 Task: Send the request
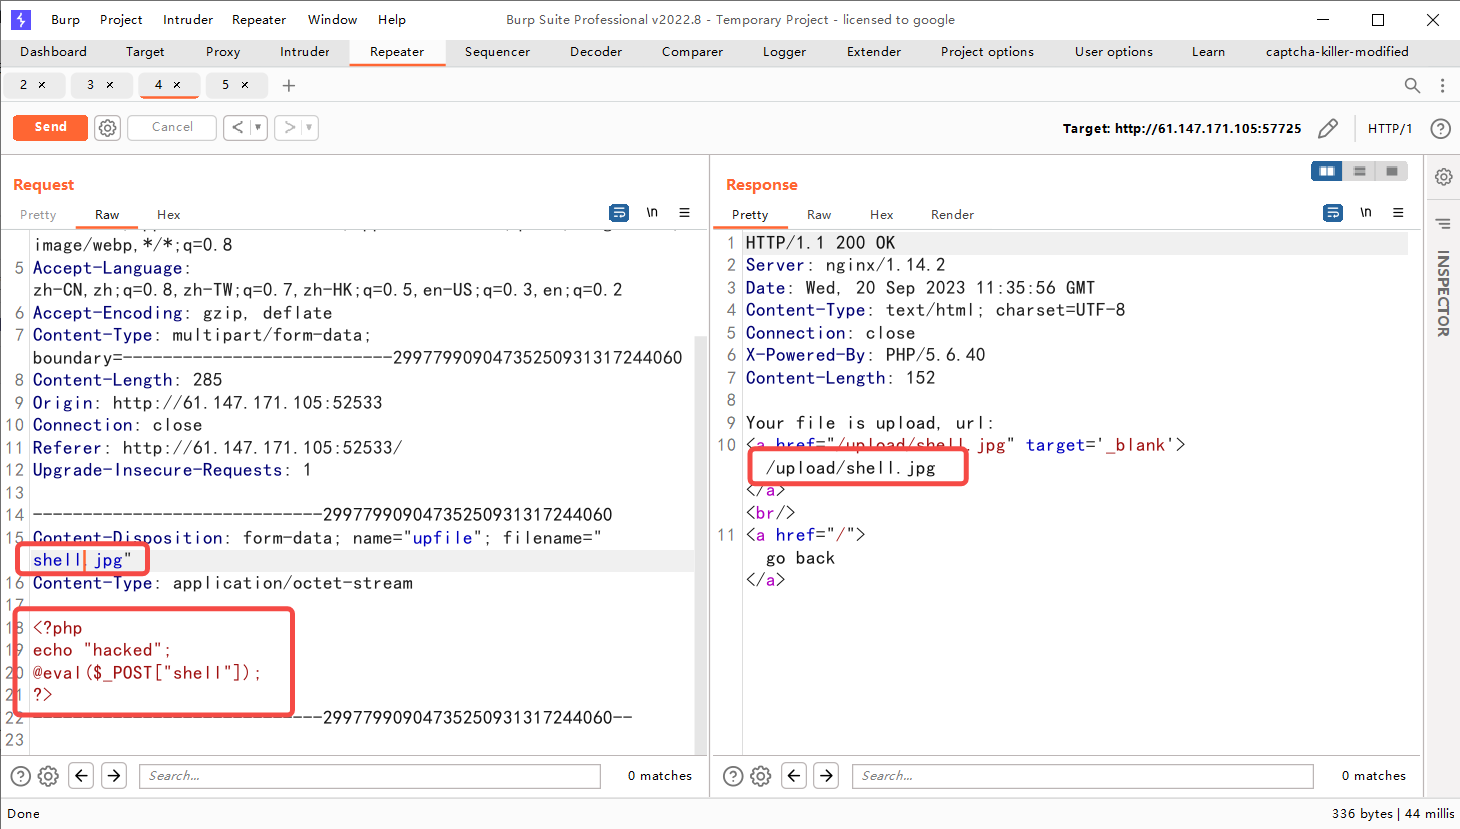[50, 127]
